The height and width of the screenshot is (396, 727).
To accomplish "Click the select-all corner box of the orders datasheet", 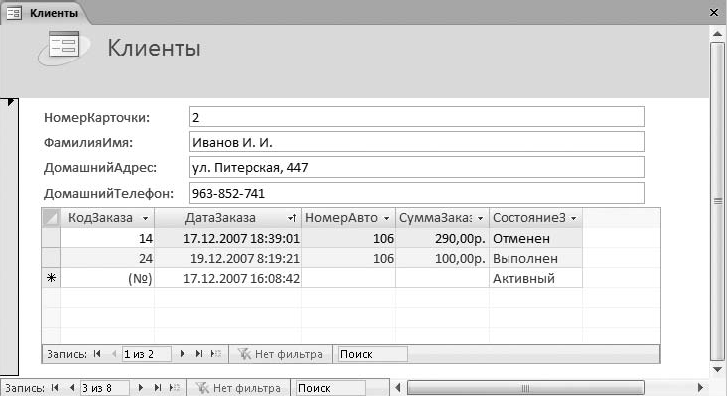I will 51,217.
